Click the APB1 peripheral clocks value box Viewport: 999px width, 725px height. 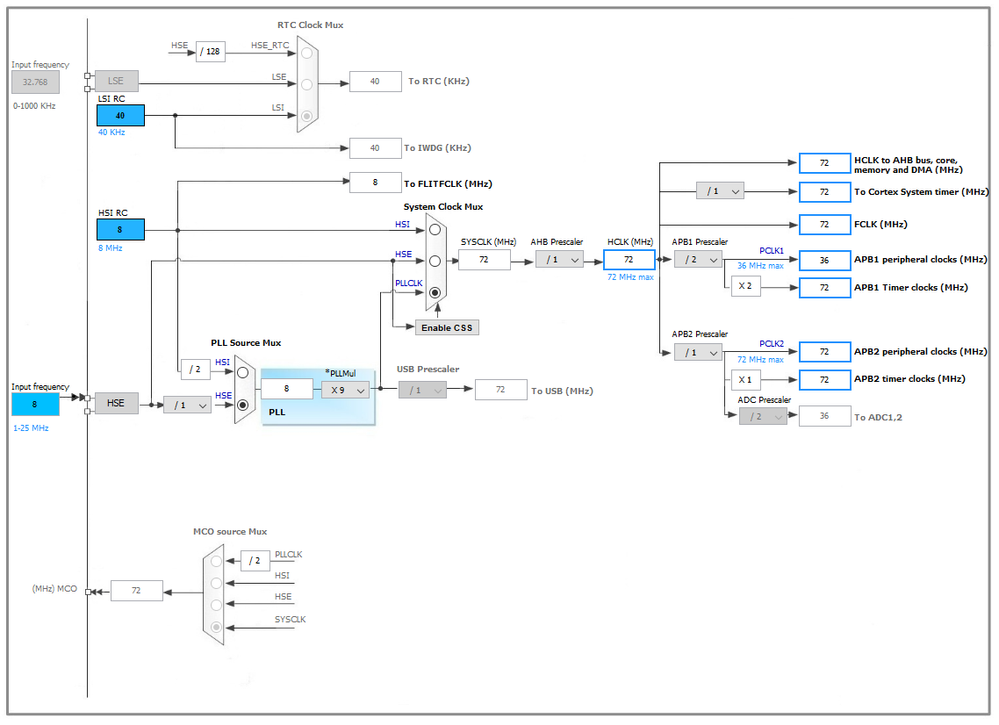[825, 261]
